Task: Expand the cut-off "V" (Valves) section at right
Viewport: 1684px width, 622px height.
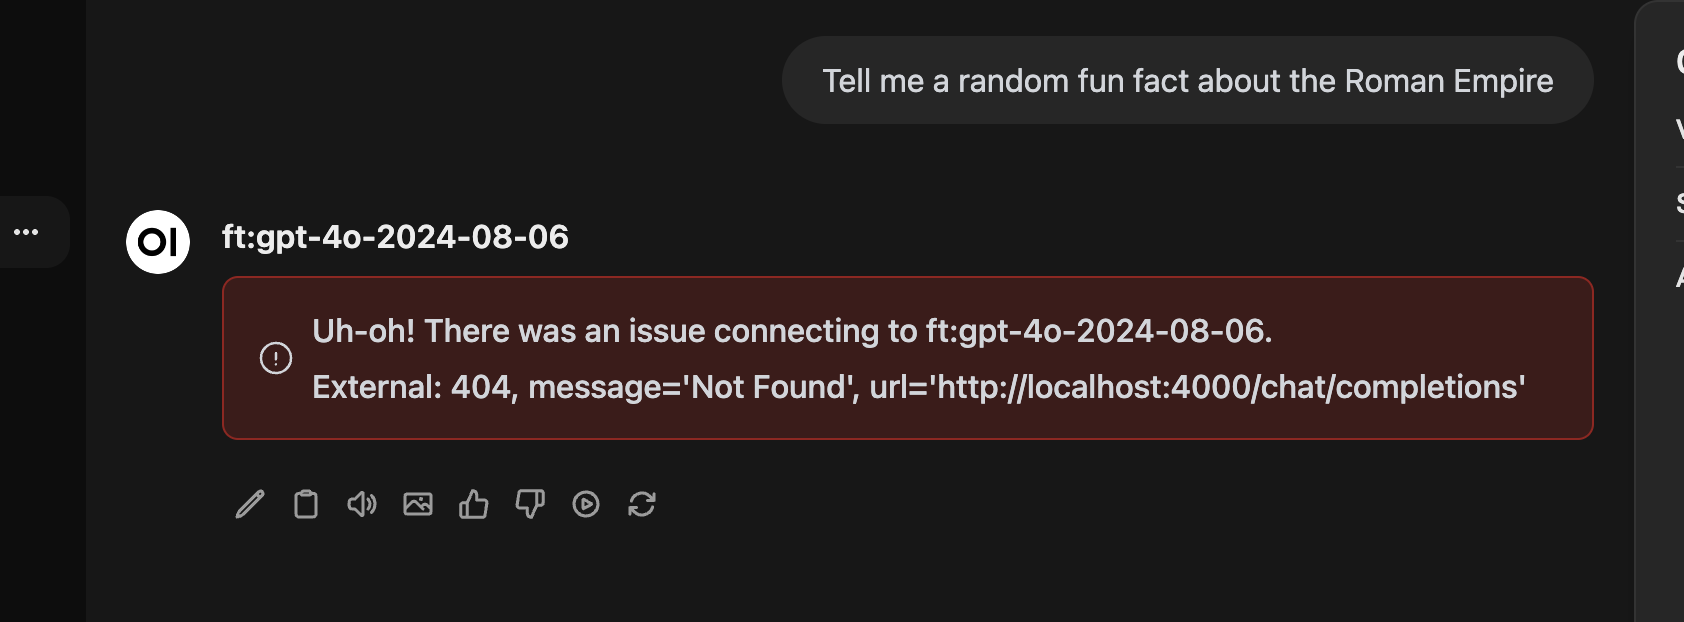Action: (1679, 129)
